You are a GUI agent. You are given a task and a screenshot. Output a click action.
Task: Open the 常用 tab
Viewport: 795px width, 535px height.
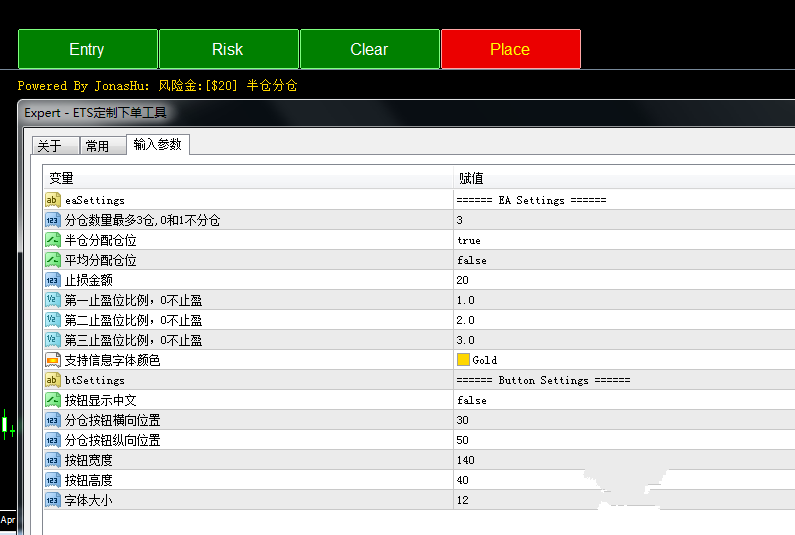(x=98, y=146)
